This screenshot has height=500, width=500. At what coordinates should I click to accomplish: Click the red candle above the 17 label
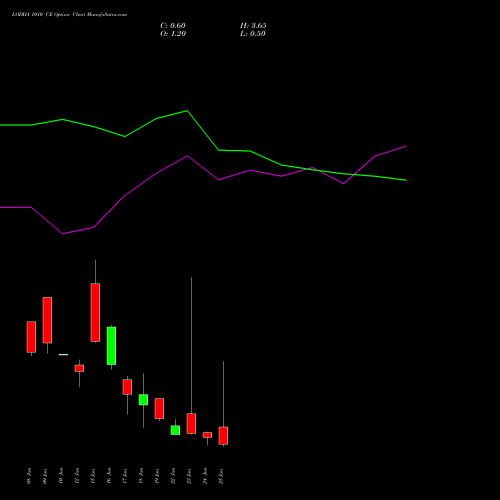click(x=127, y=387)
